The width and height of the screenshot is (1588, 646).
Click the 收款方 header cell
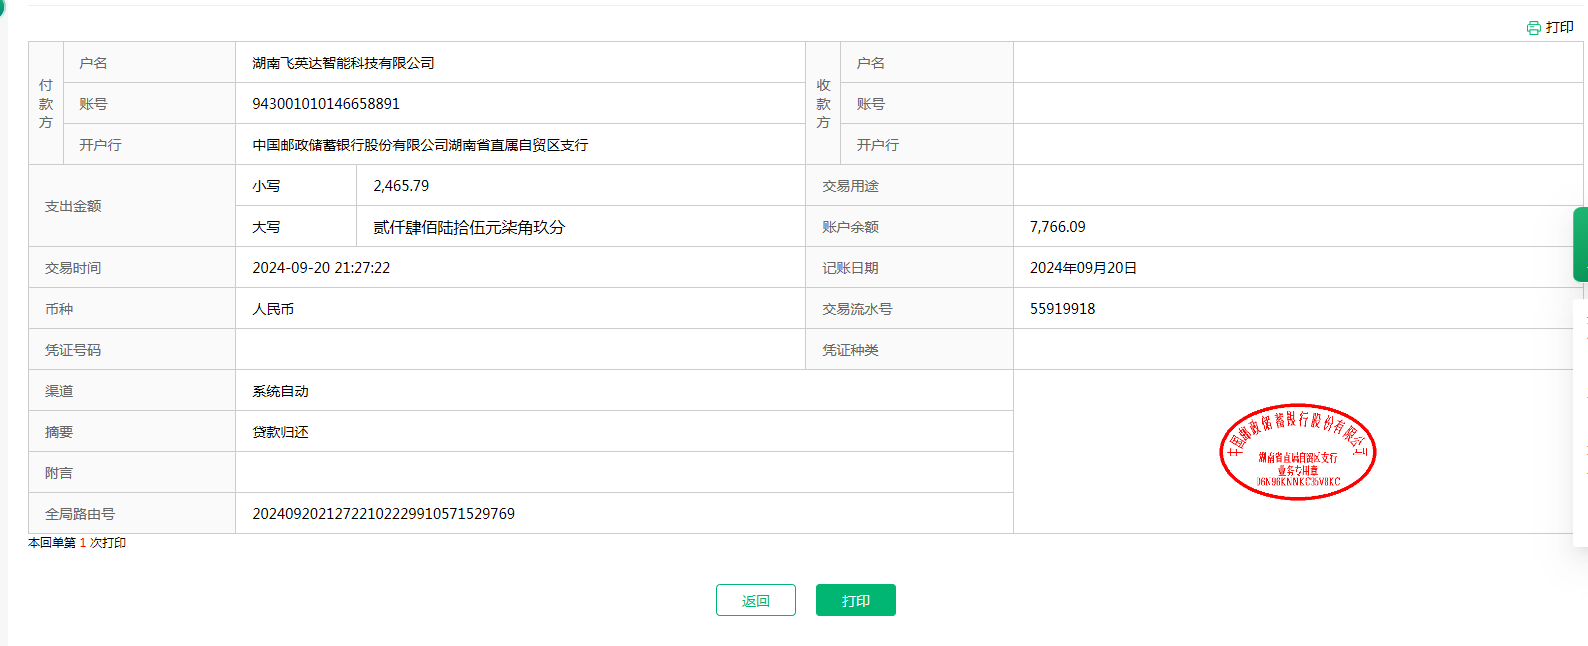823,103
